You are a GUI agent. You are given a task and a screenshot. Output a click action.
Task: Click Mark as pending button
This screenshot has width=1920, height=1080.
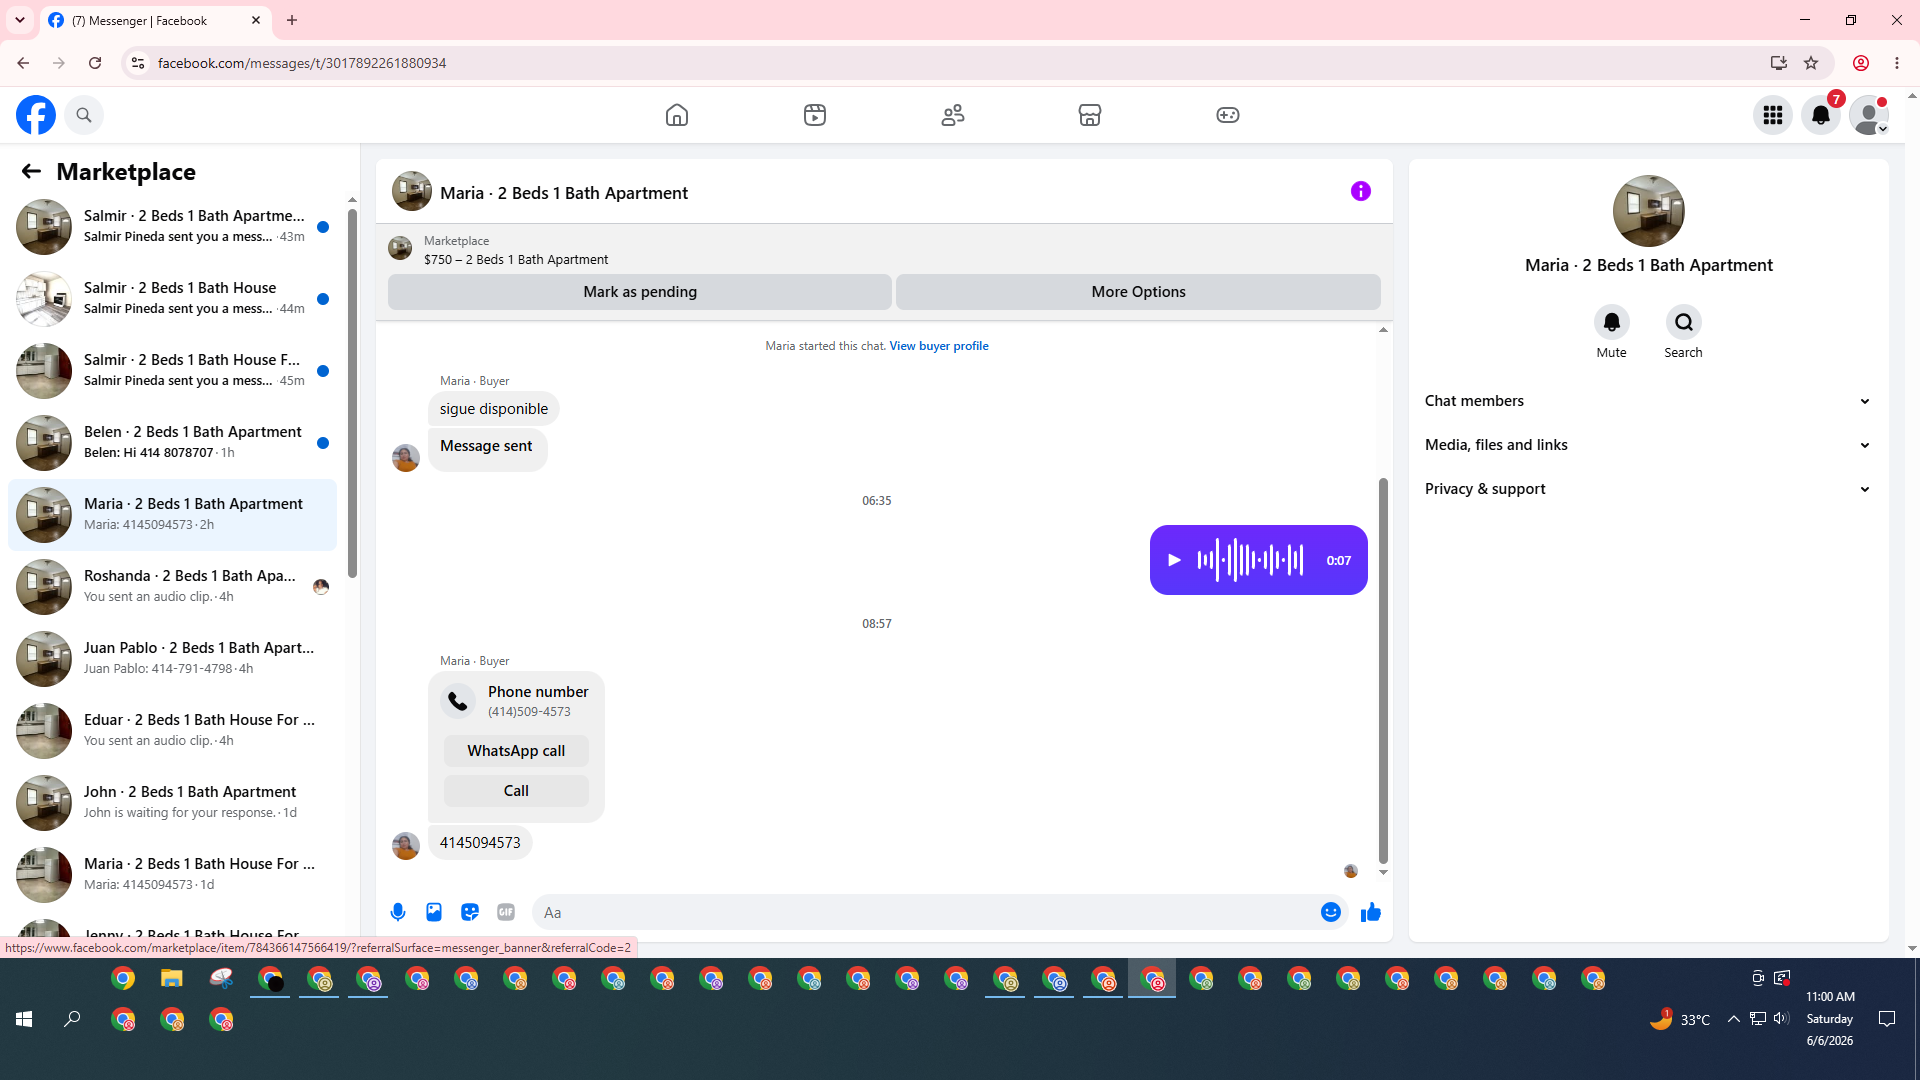(640, 292)
